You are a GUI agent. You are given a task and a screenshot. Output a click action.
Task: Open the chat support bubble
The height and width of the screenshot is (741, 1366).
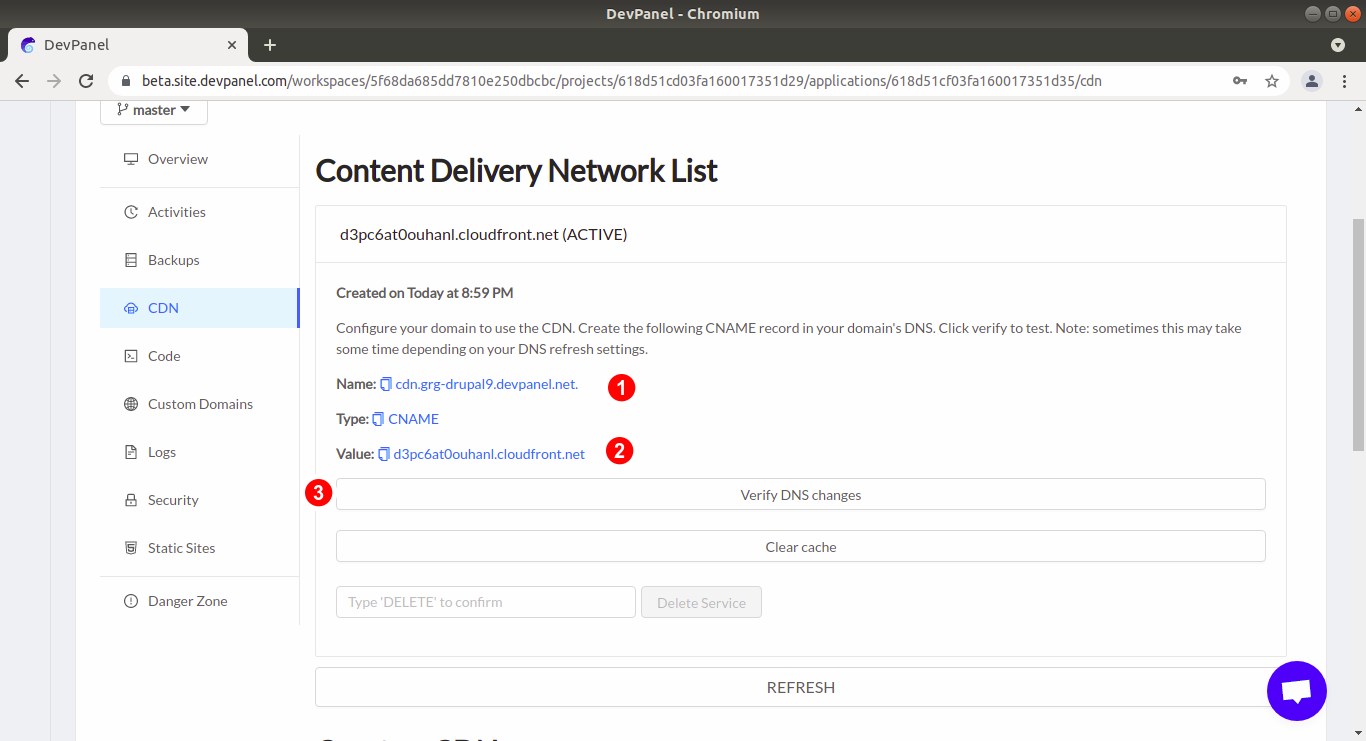click(1297, 691)
